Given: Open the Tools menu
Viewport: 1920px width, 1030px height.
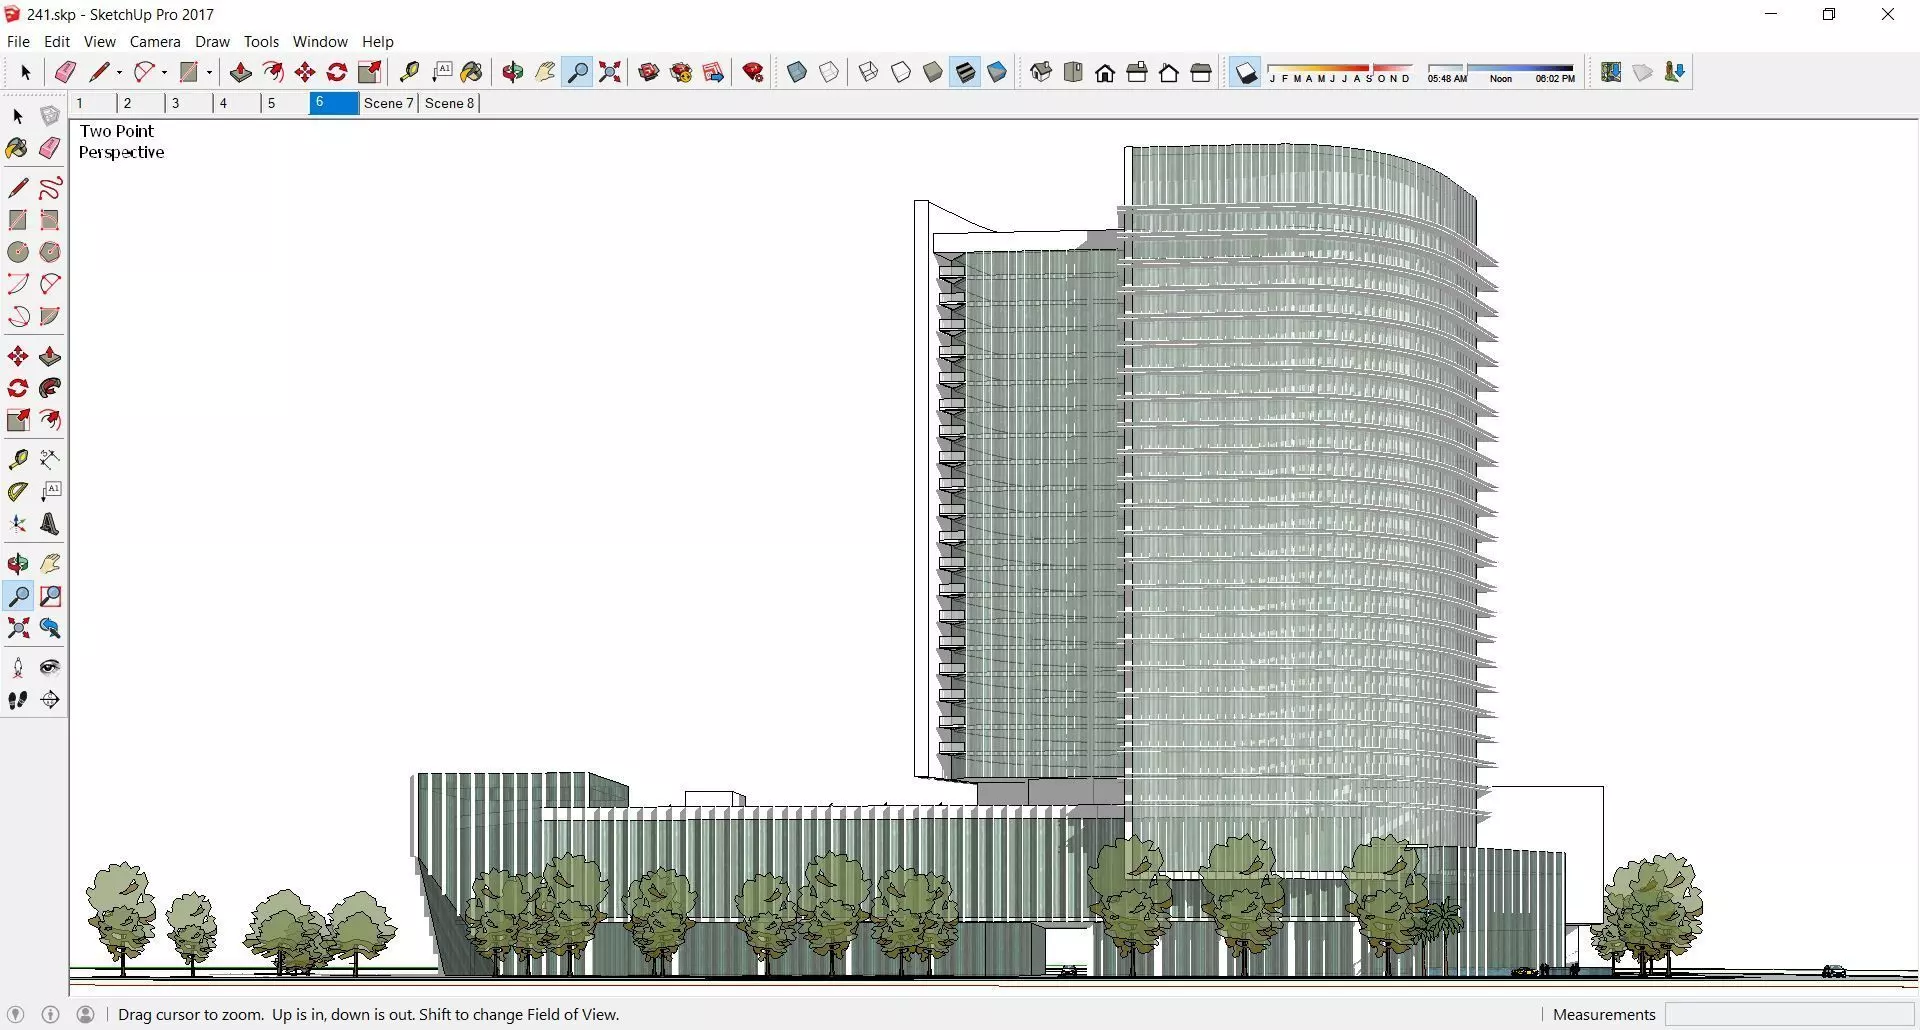Looking at the screenshot, I should [x=261, y=42].
